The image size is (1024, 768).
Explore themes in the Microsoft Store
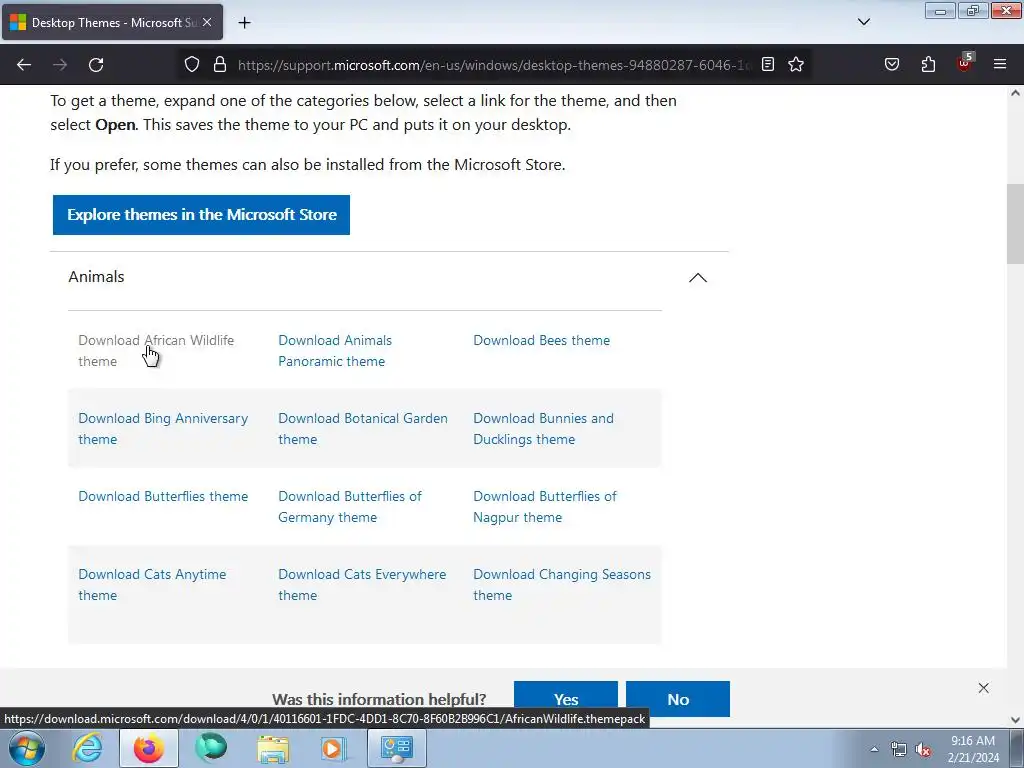pos(201,215)
